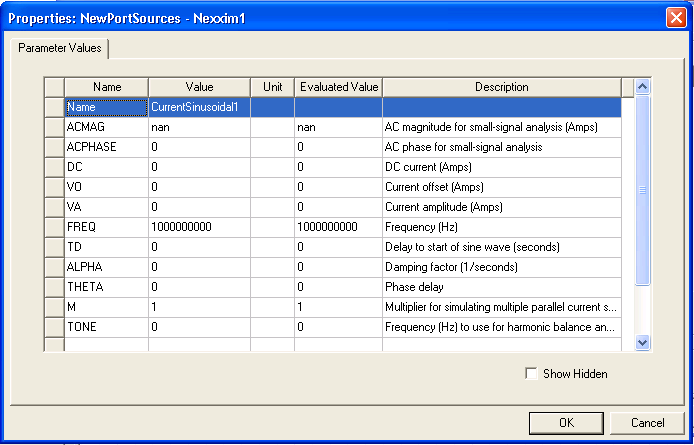Select the ALPHA parameter name cell
This screenshot has width=694, height=445.
pyautogui.click(x=106, y=267)
